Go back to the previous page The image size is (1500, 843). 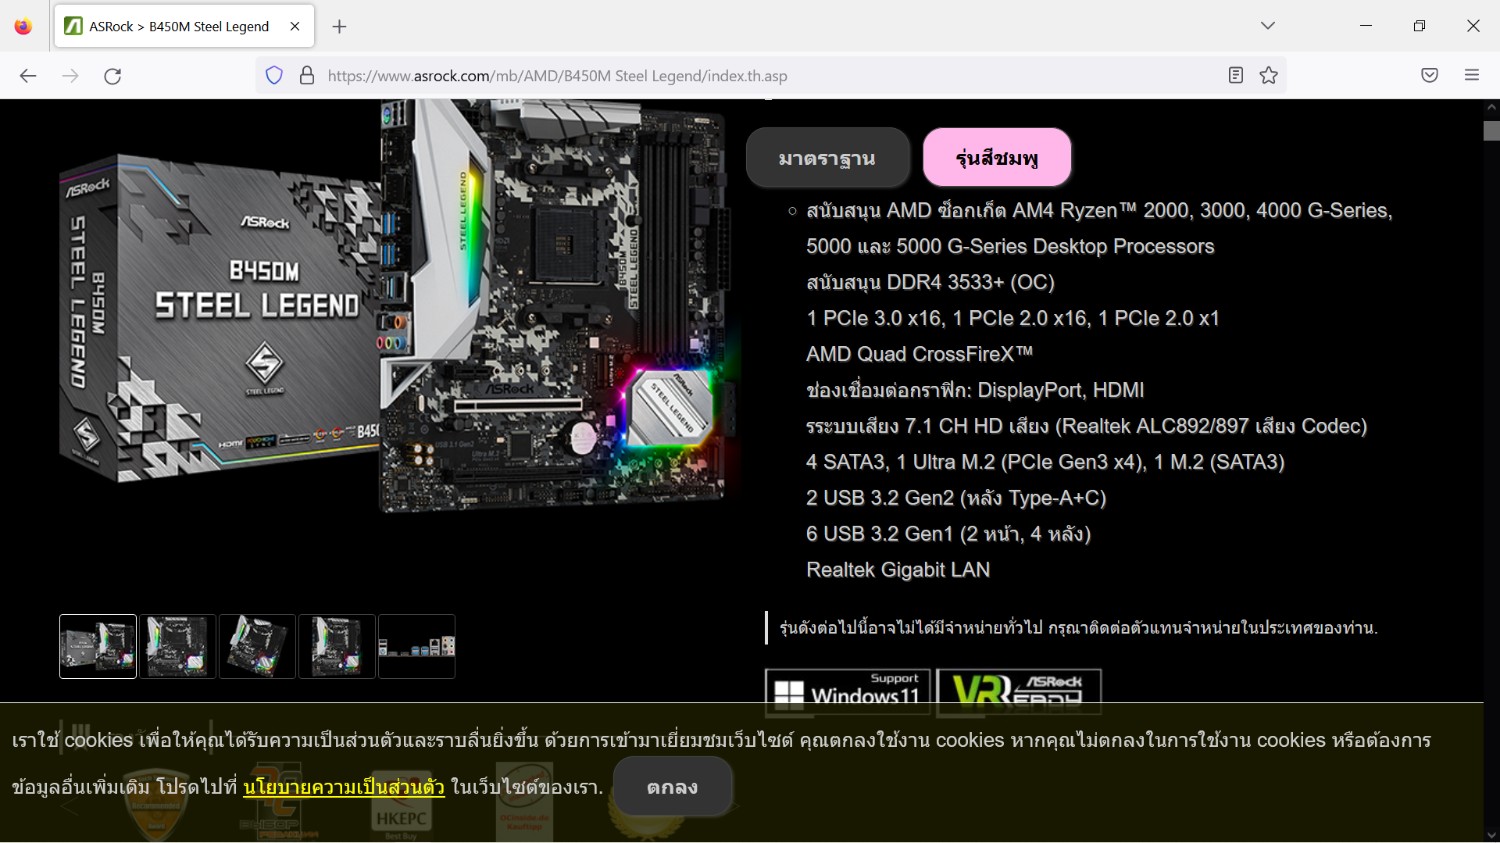coord(28,76)
